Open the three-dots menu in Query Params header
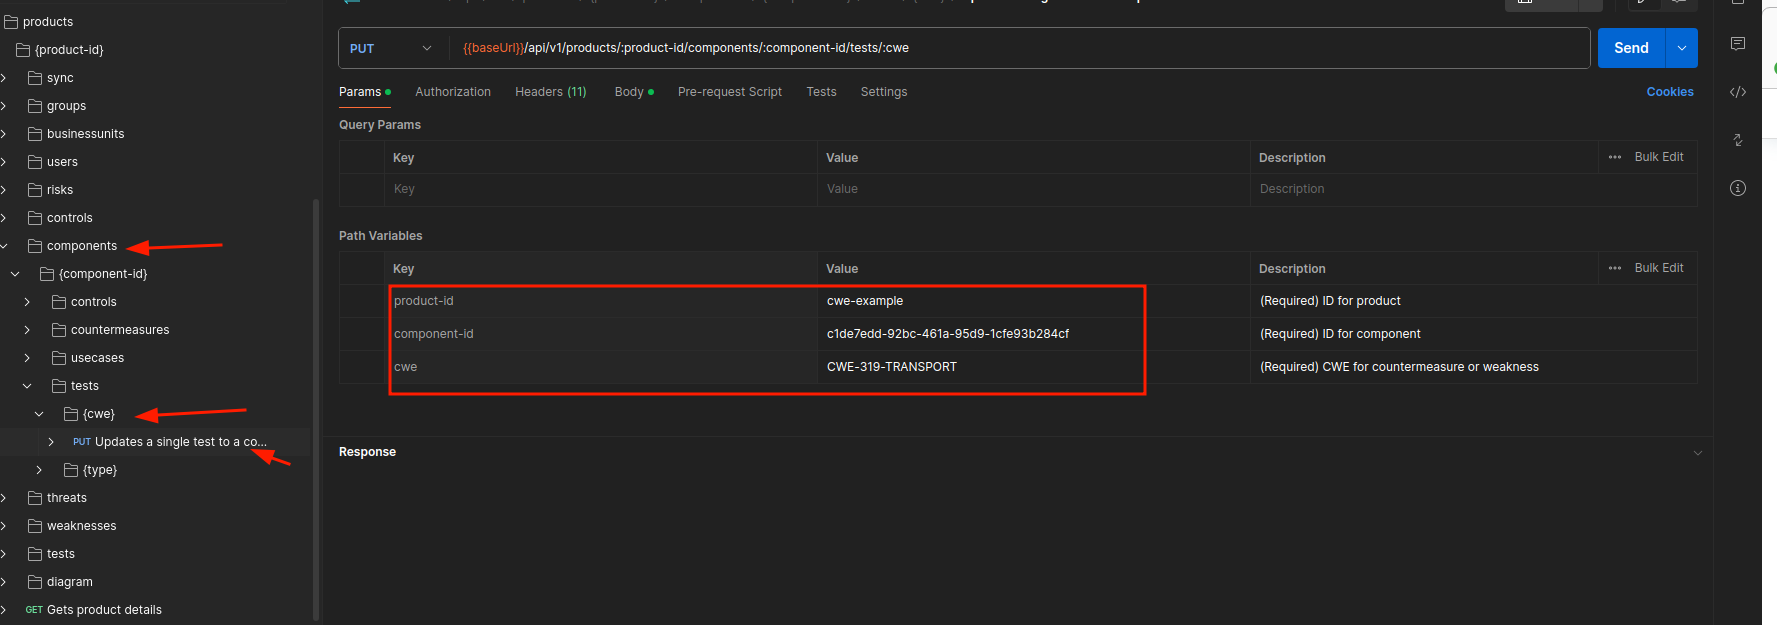1777x625 pixels. tap(1615, 157)
